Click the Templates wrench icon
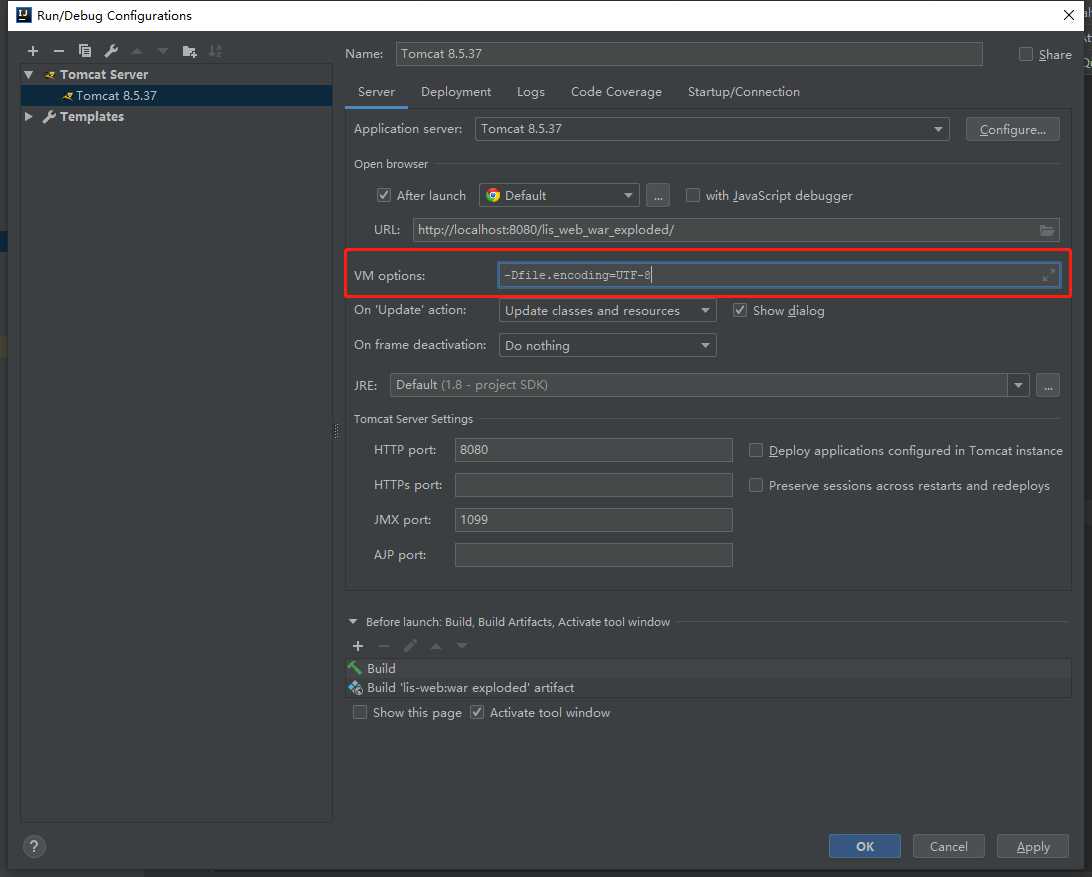 pyautogui.click(x=49, y=116)
